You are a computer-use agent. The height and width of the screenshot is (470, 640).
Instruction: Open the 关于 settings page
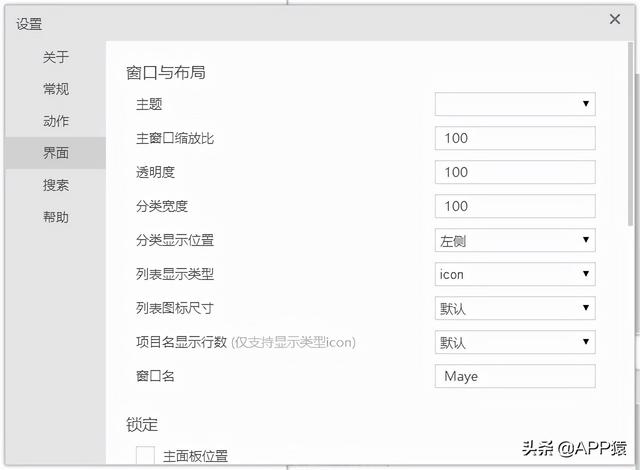[56, 57]
